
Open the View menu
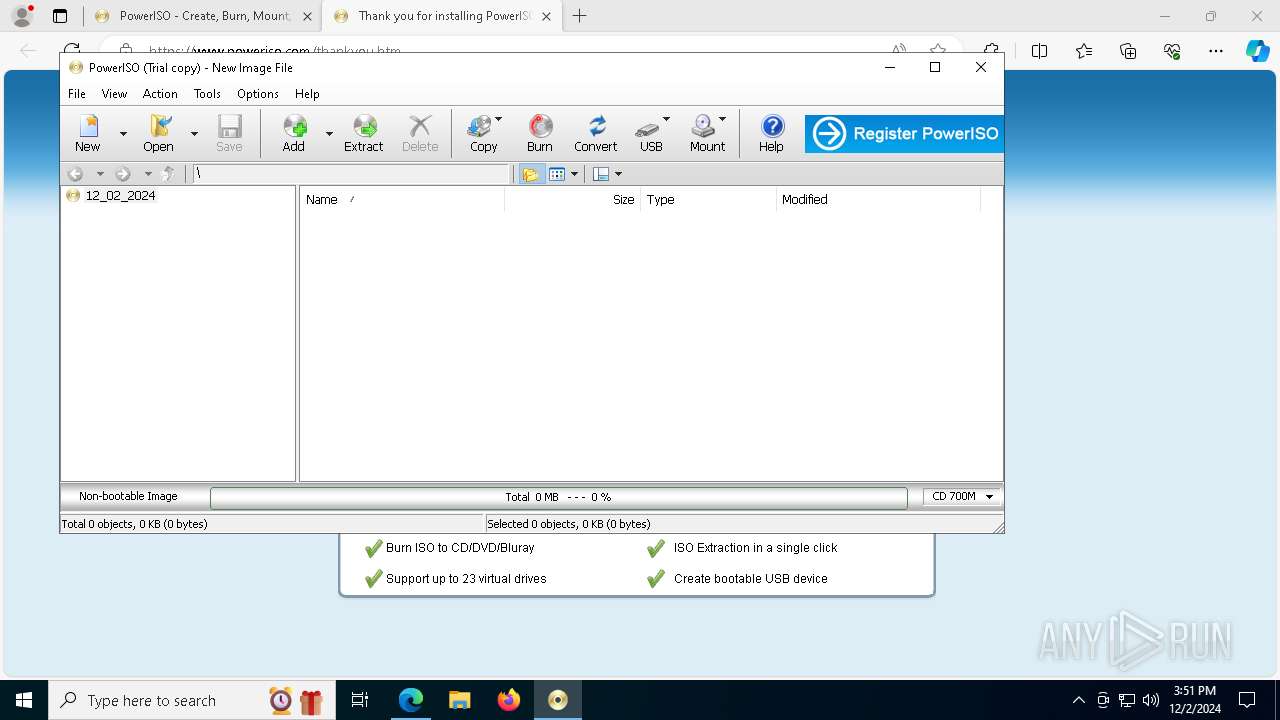point(114,94)
